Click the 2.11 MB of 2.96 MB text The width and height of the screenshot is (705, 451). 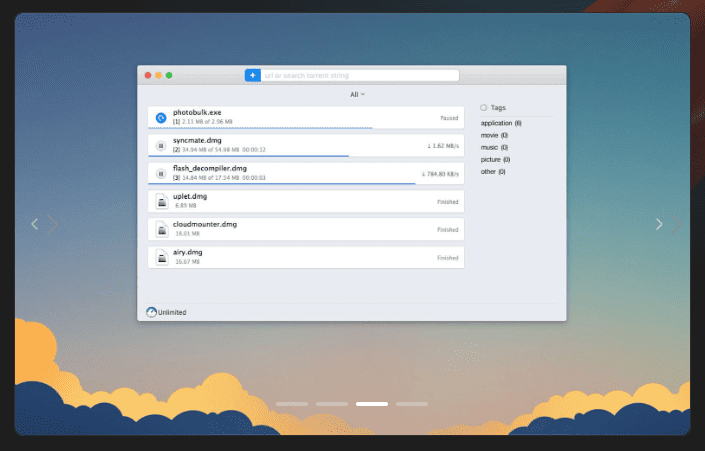(207, 122)
